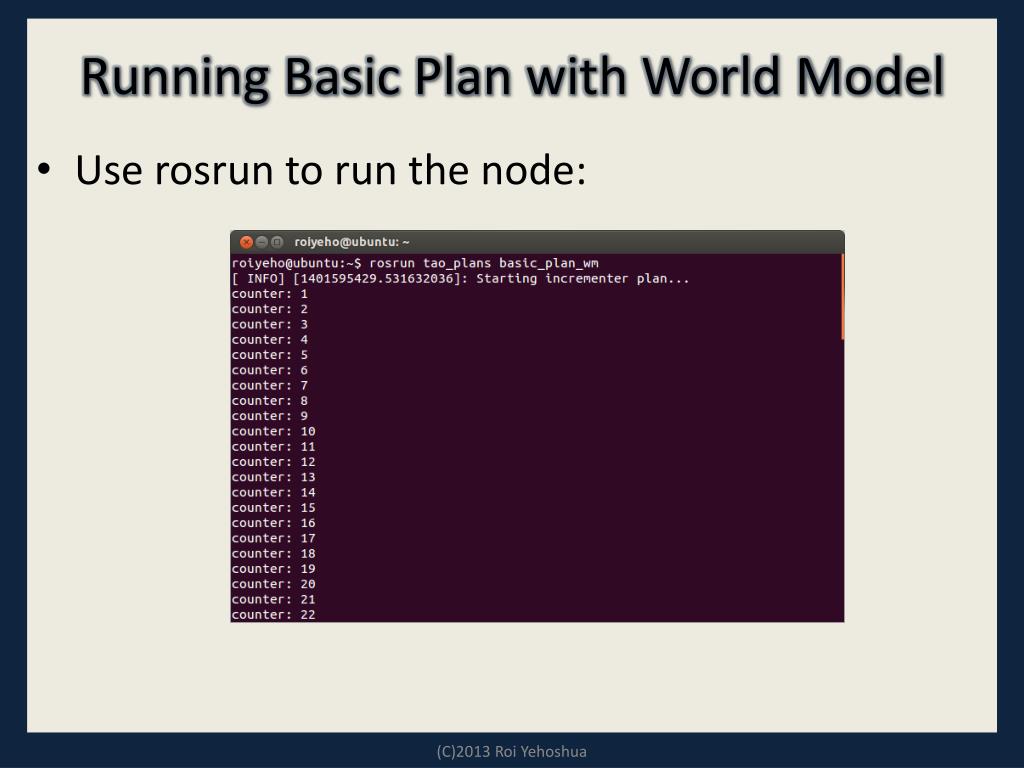Click the 'counter: 1' output line
Viewport: 1024px width, 768px height.
click(270, 294)
